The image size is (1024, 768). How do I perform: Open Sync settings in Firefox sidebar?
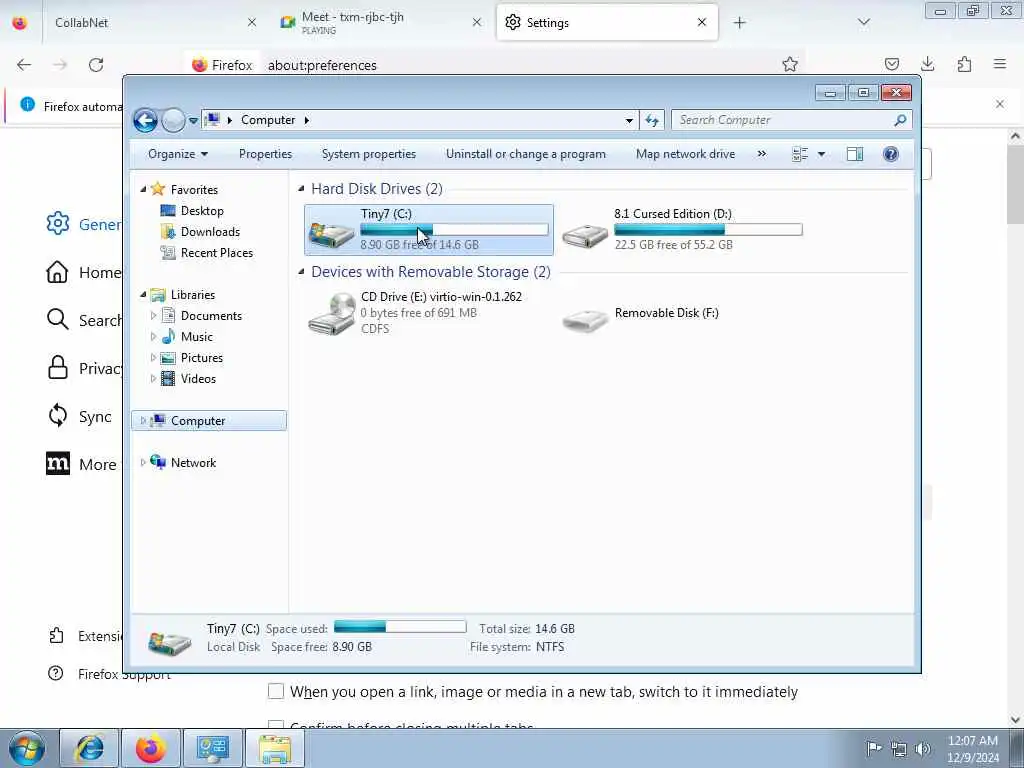[x=79, y=416]
